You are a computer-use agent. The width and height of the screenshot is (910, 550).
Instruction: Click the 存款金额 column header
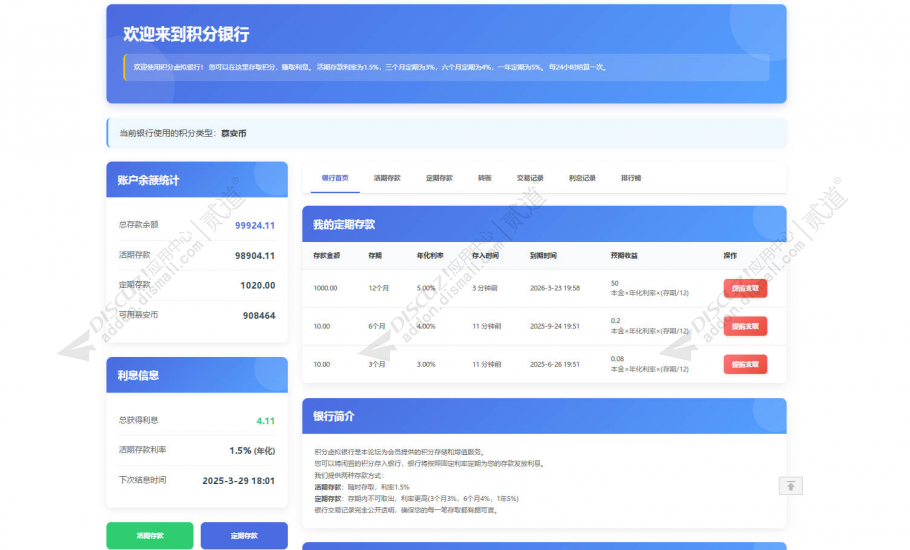[327, 255]
